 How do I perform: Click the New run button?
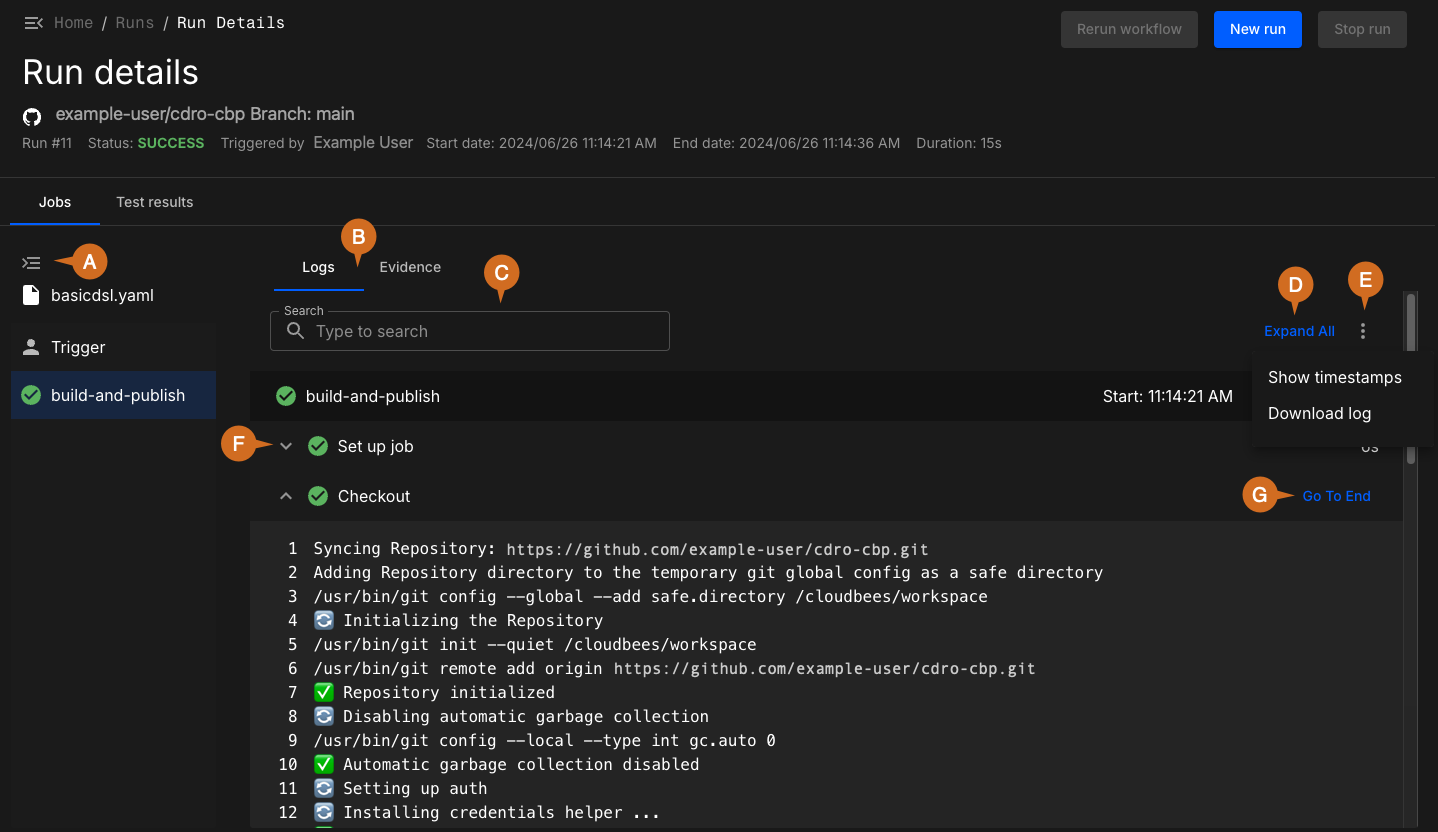[x=1257, y=29]
